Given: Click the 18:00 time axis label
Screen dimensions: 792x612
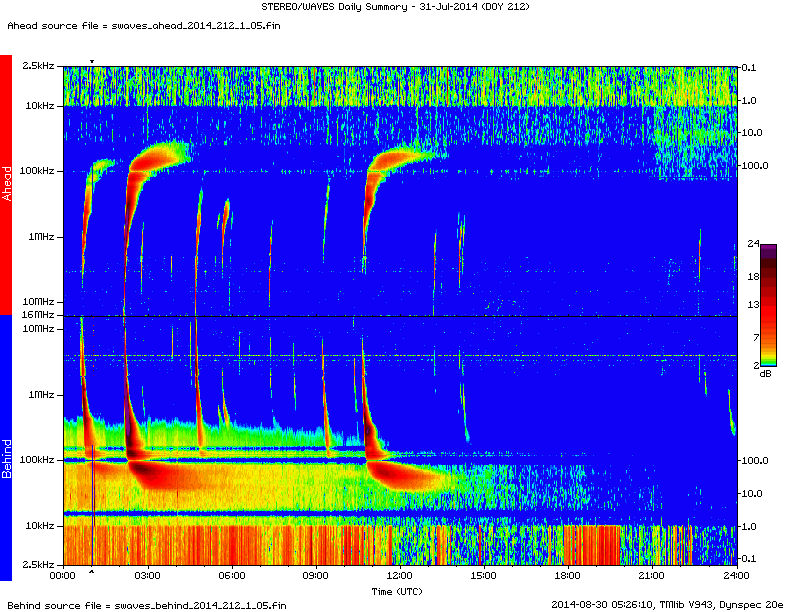Looking at the screenshot, I should [568, 576].
